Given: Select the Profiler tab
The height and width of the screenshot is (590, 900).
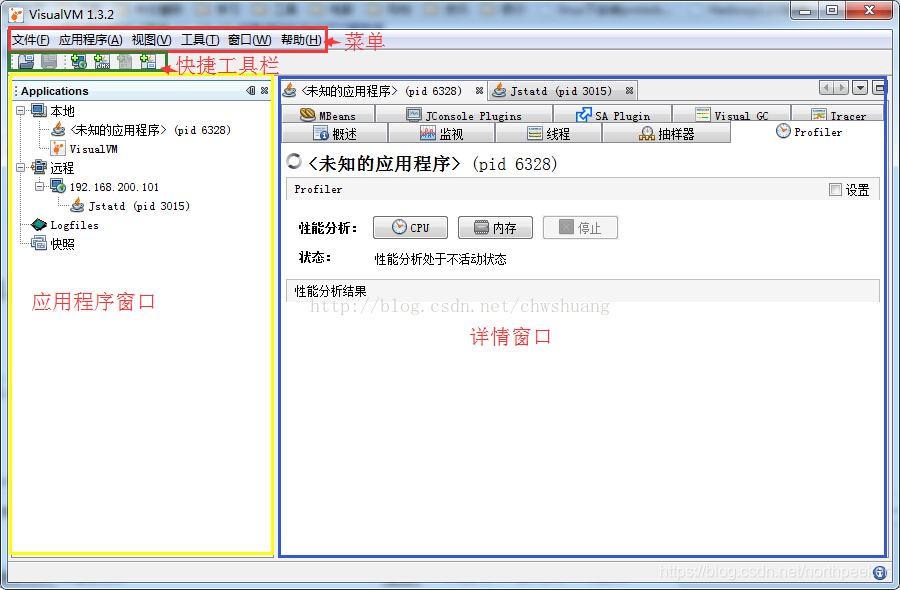Looking at the screenshot, I should (x=809, y=132).
